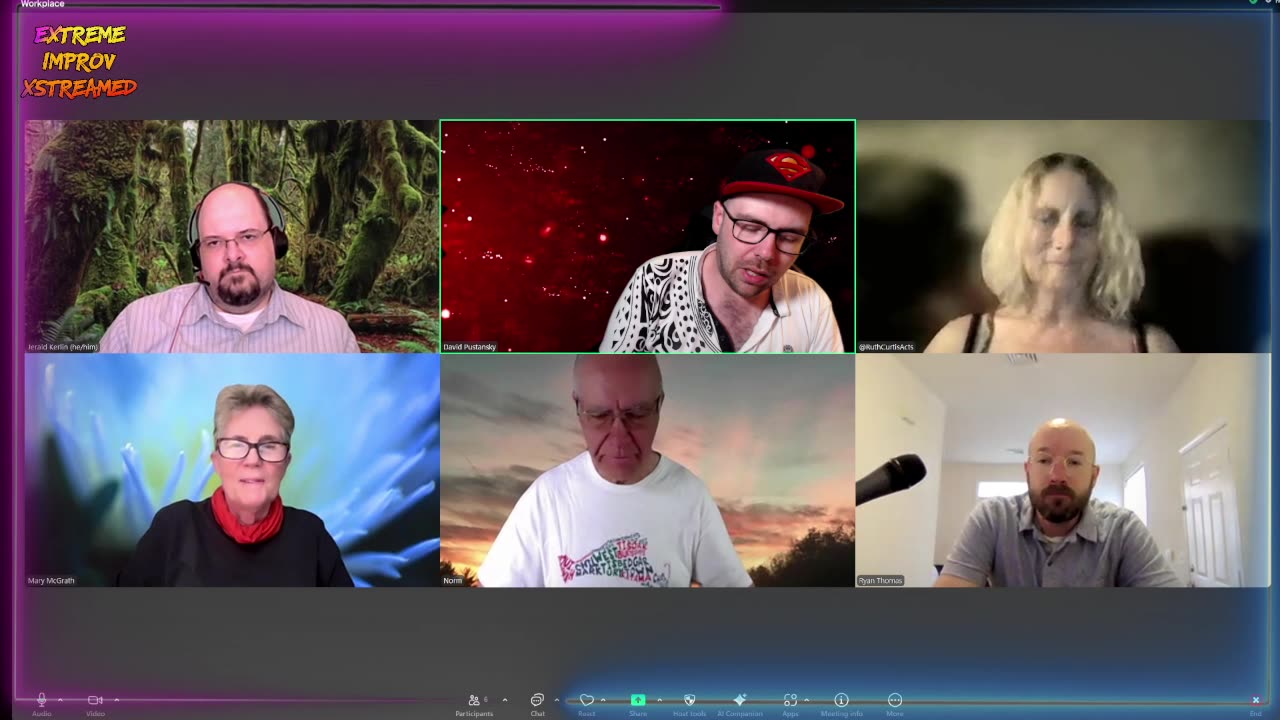
Task: Click the 'Norm' name label
Action: [x=453, y=580]
